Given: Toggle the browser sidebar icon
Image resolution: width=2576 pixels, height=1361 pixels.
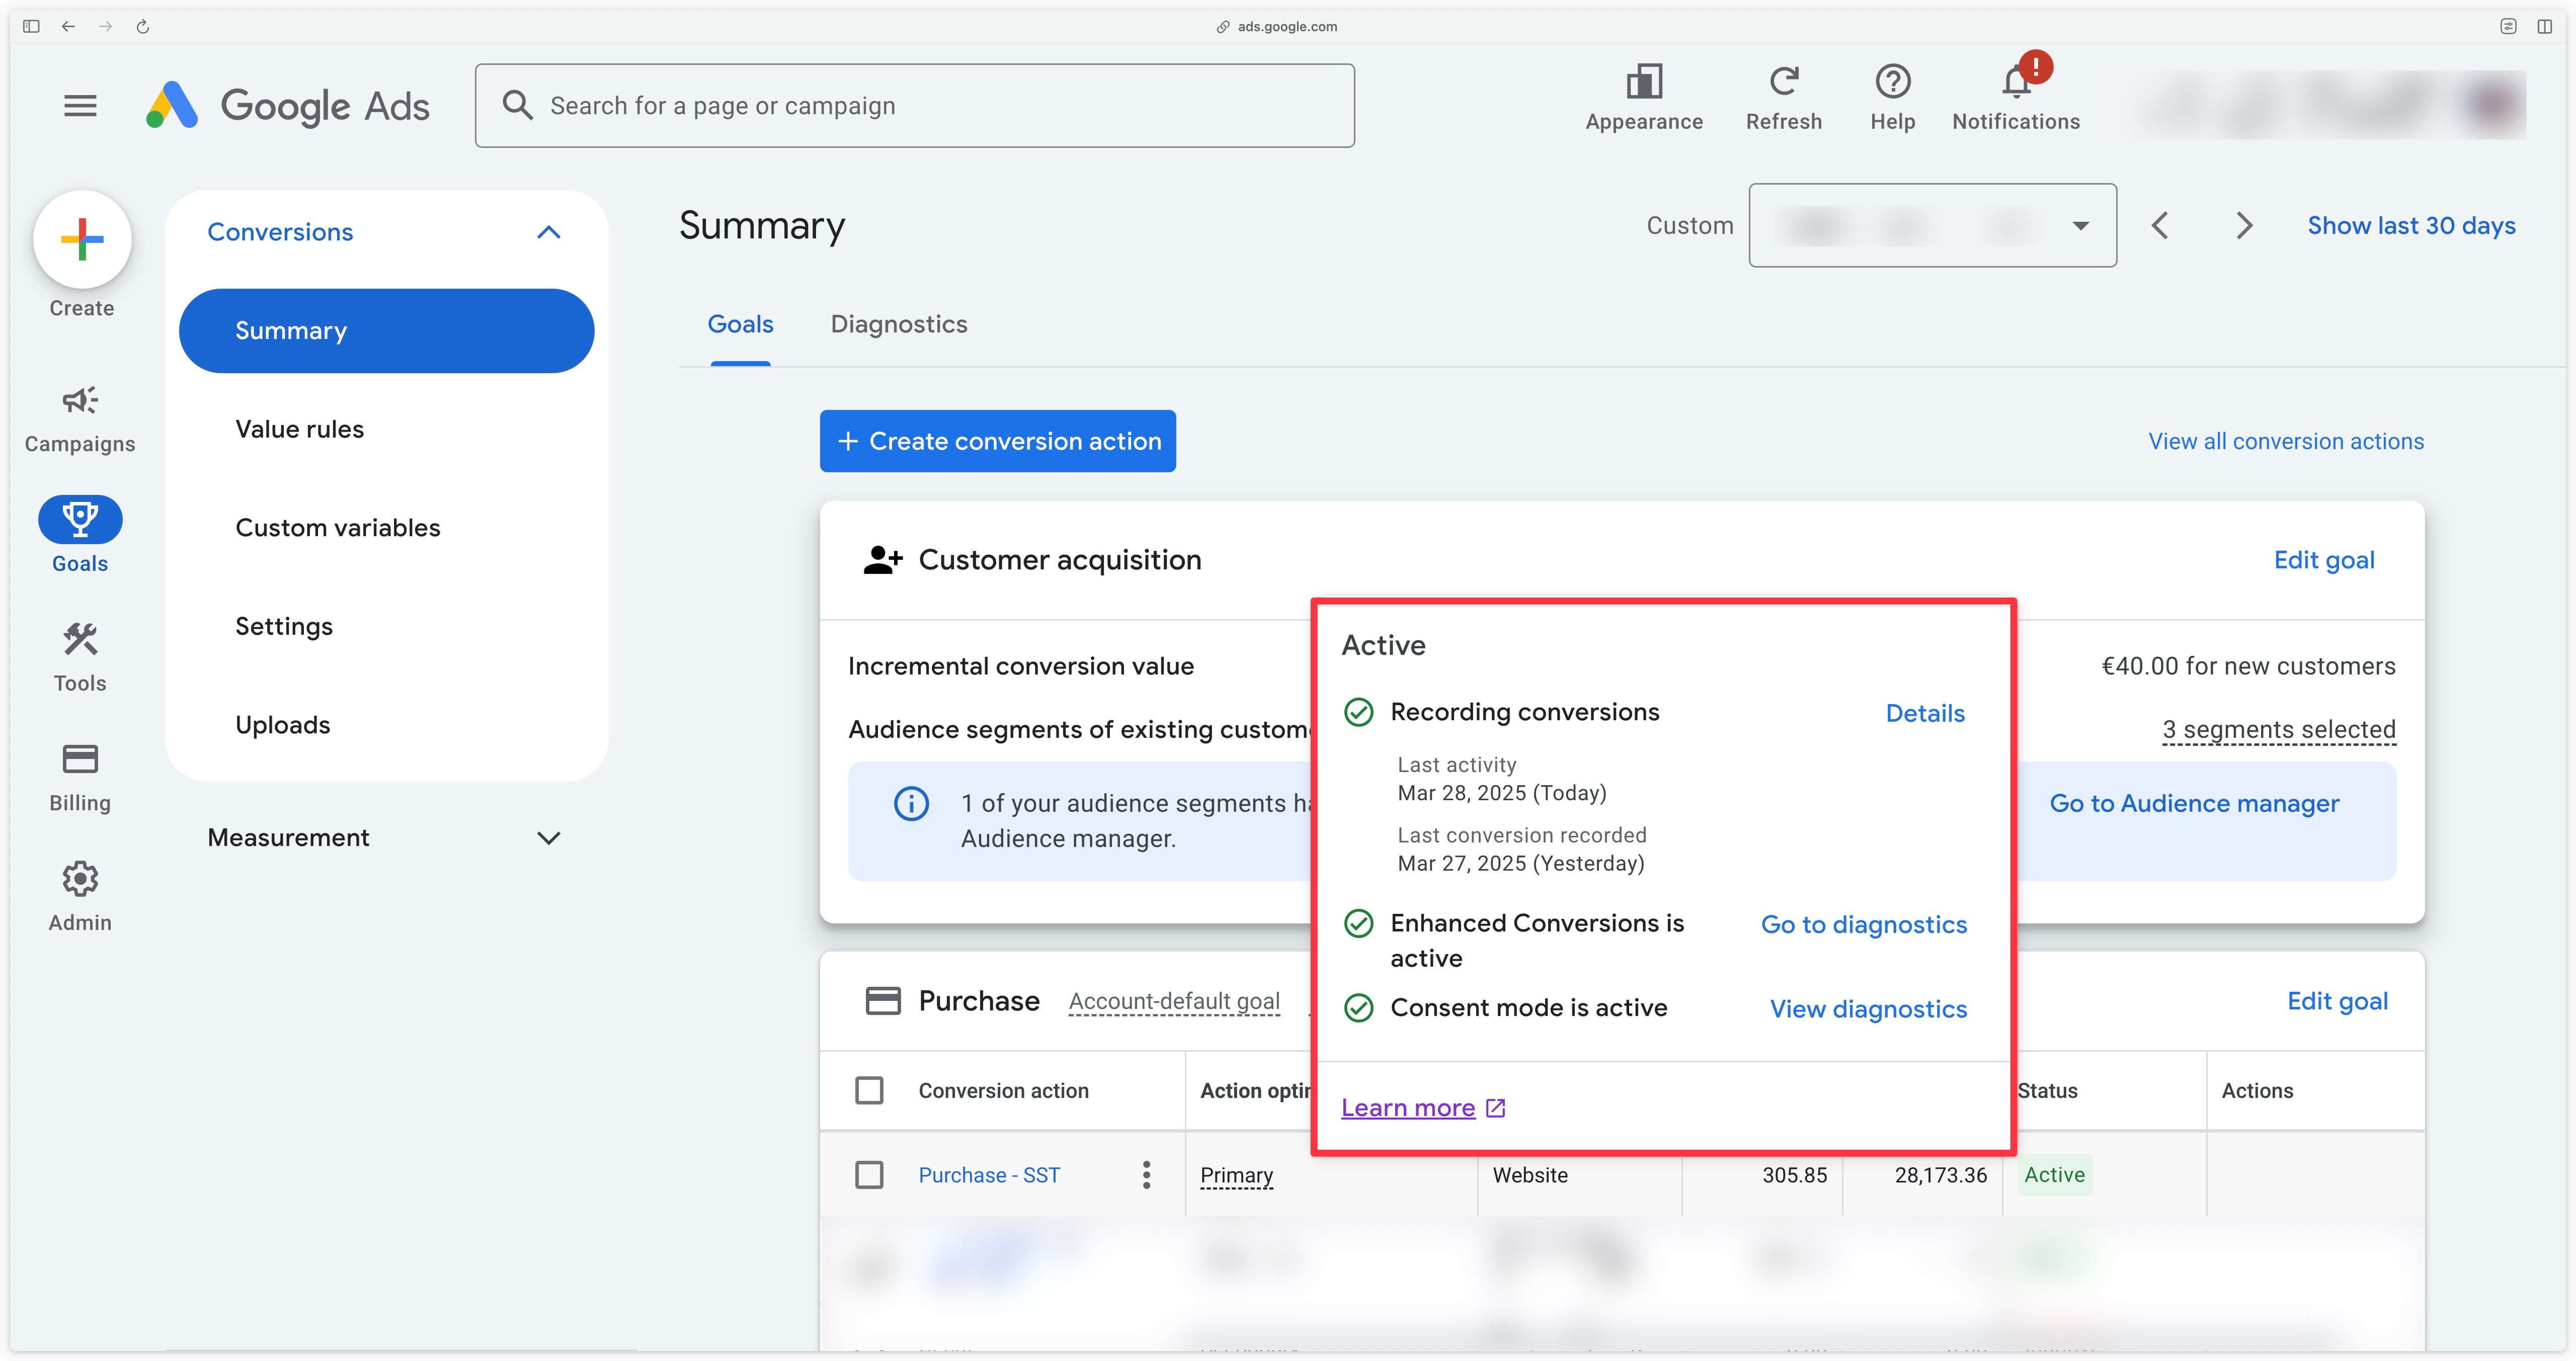Looking at the screenshot, I should (31, 26).
